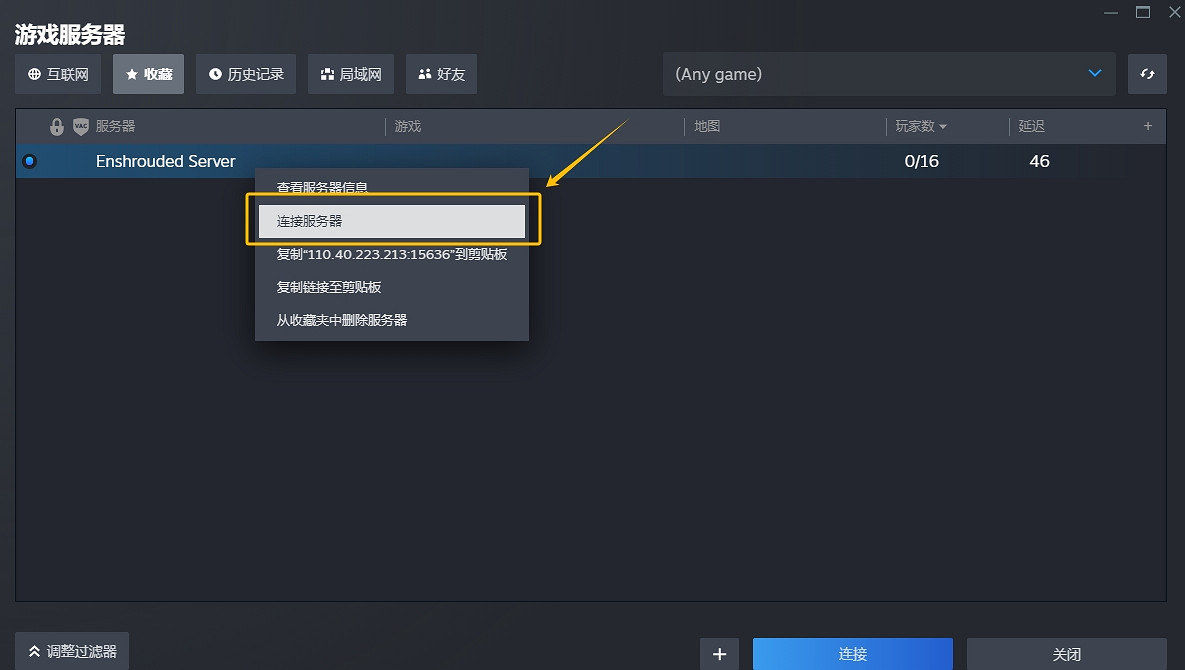
Task: Open the (Any game) filter dropdown
Action: coord(888,74)
